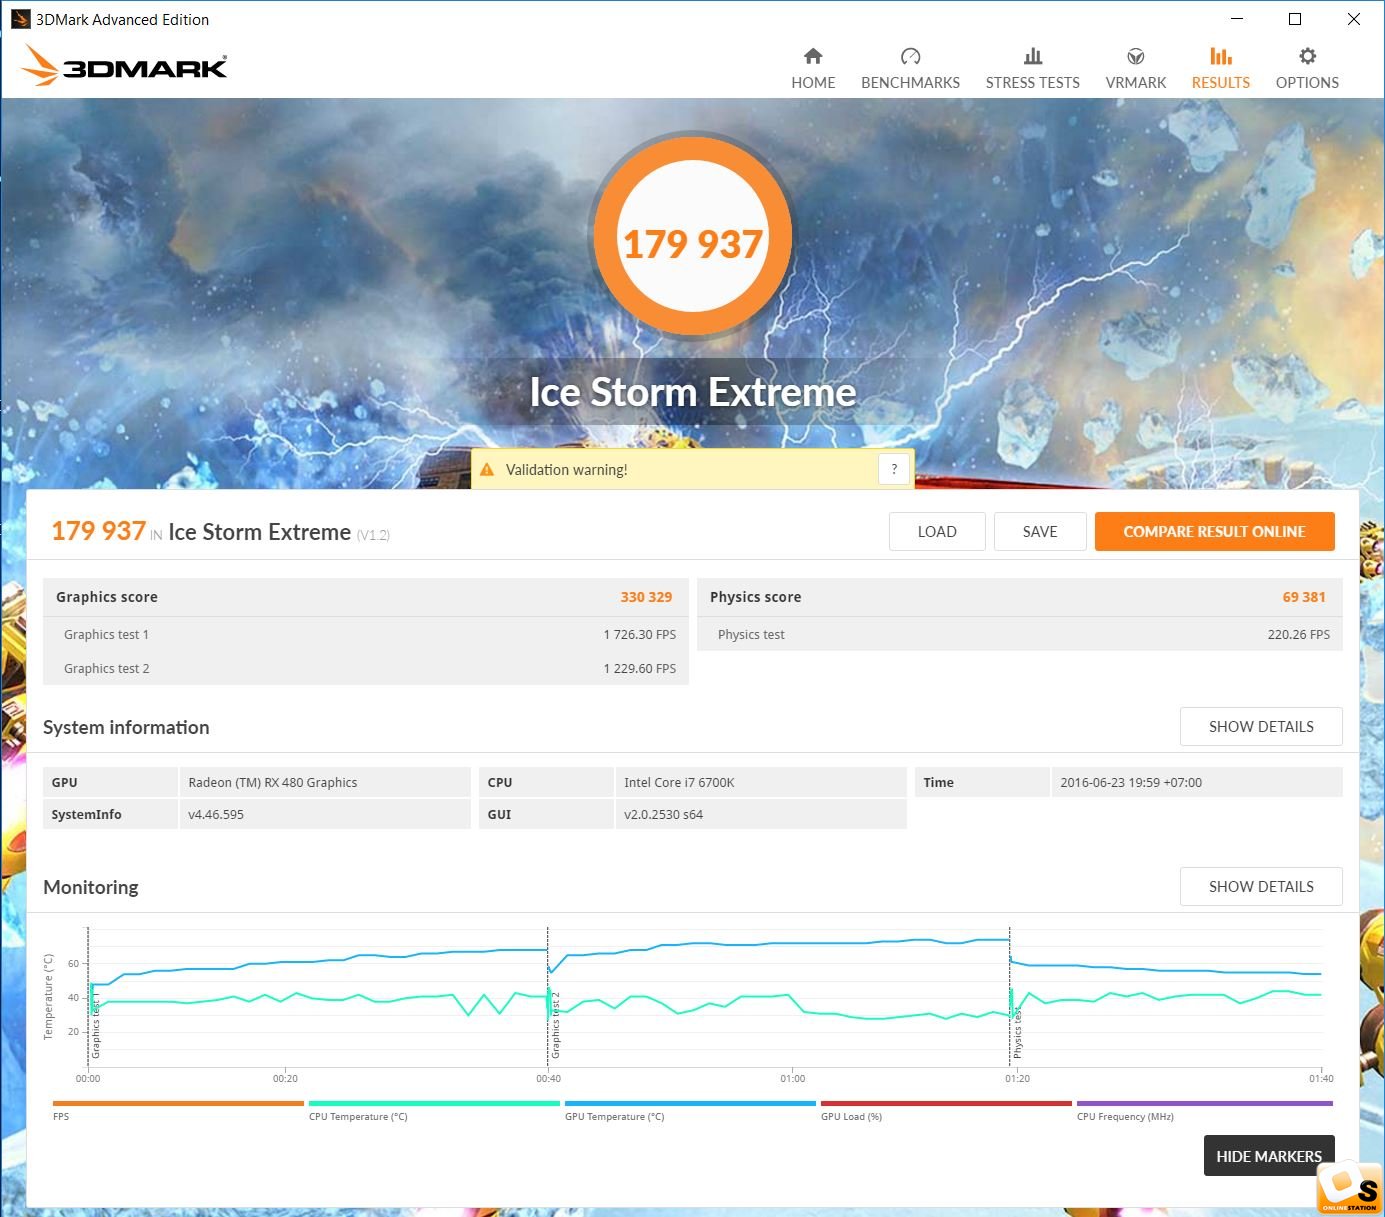Close the 3DMark window
The image size is (1385, 1217).
[x=1354, y=19]
